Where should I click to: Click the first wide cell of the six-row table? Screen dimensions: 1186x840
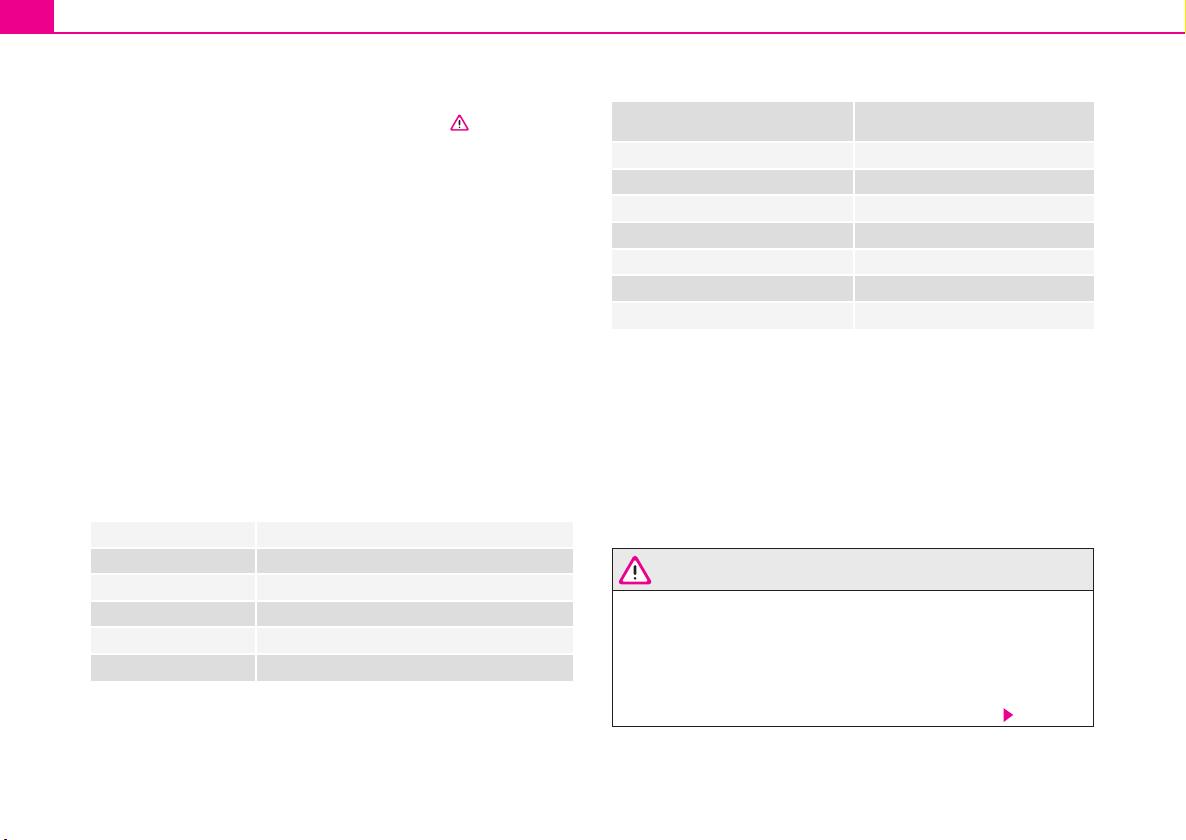[414, 534]
